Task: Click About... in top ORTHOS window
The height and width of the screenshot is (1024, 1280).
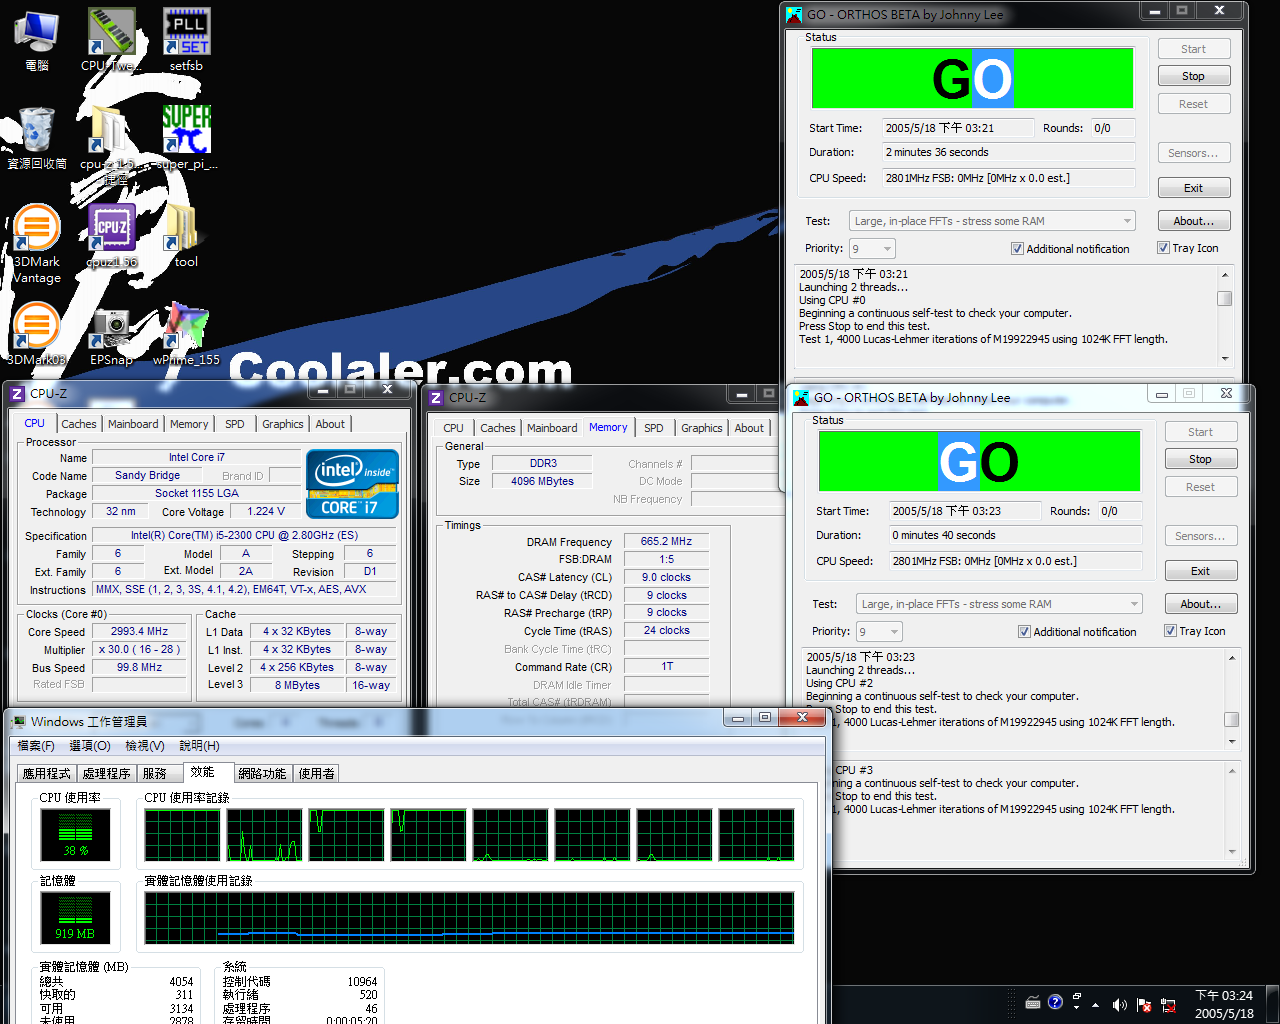Action: point(1193,221)
